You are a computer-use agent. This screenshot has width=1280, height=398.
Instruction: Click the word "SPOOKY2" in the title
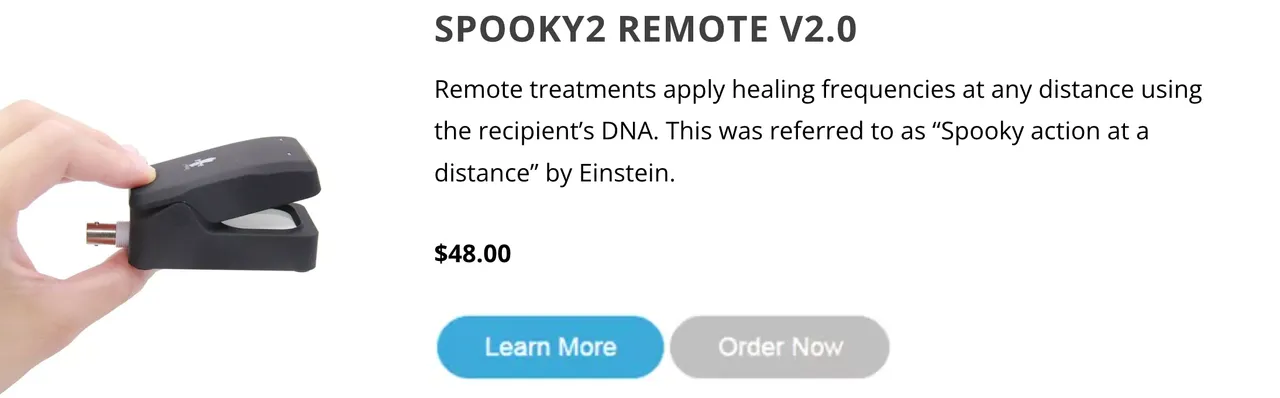coord(521,30)
